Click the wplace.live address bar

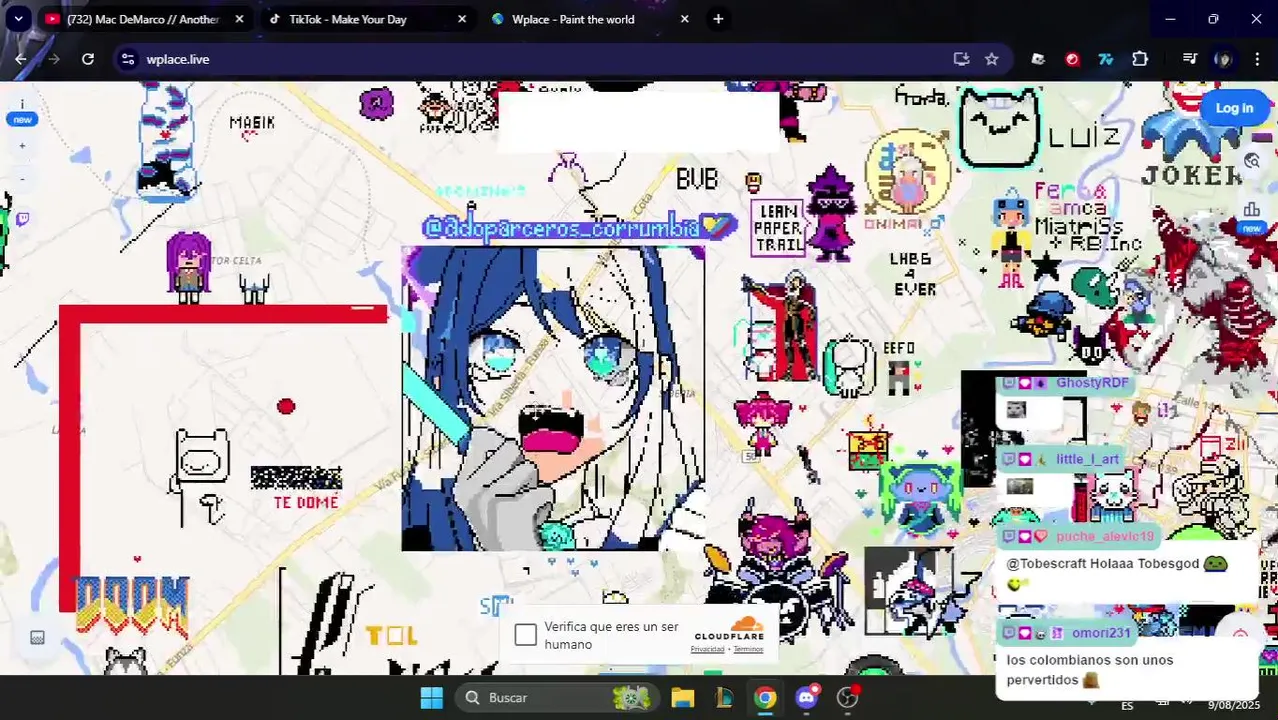point(560,59)
